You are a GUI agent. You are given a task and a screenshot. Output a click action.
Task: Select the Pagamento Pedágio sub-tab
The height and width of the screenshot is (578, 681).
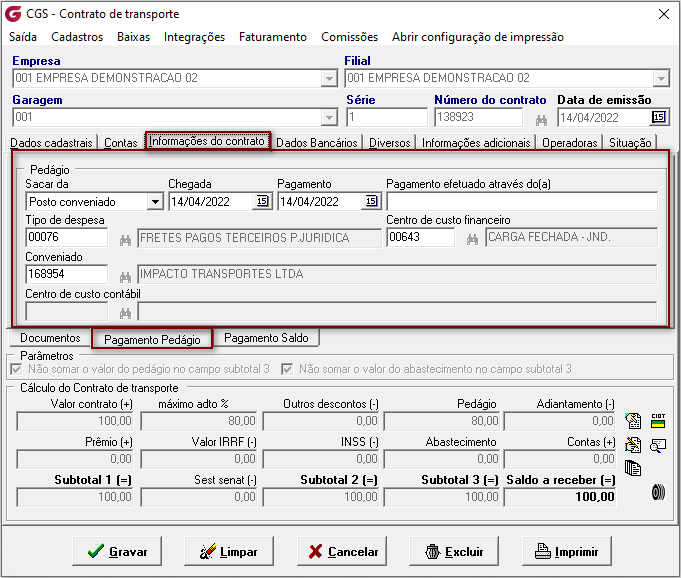tap(152, 339)
